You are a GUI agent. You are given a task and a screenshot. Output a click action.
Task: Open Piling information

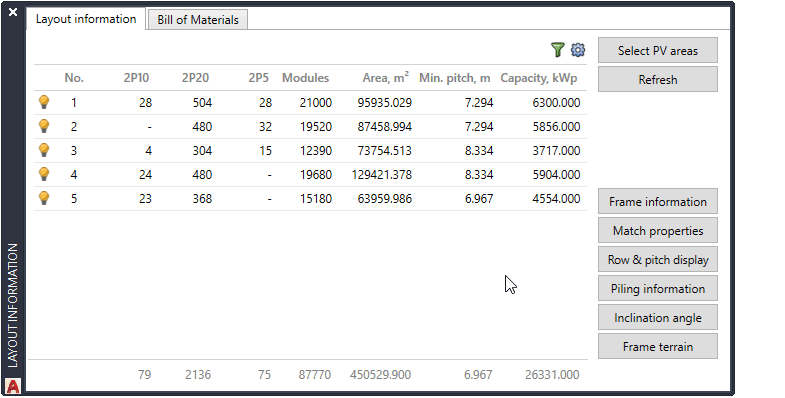point(658,289)
